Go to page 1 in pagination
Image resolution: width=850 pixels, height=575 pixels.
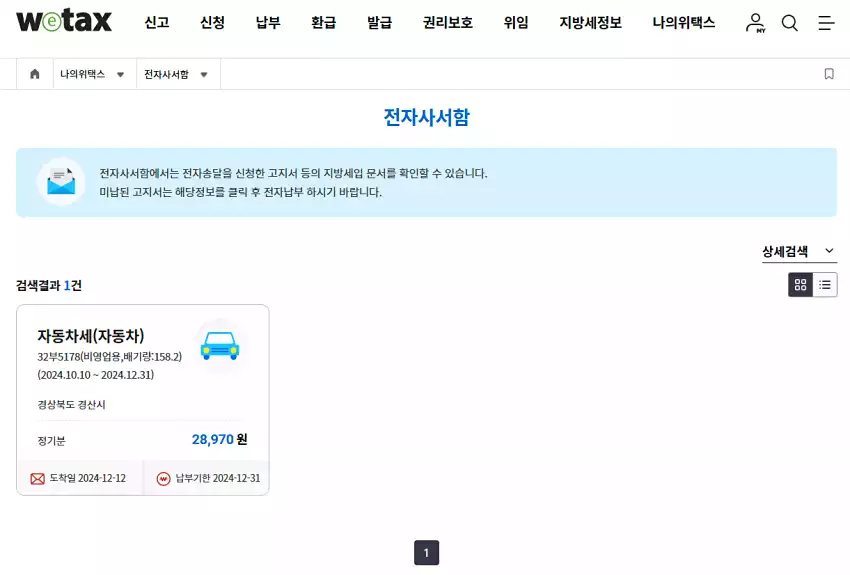coord(427,553)
